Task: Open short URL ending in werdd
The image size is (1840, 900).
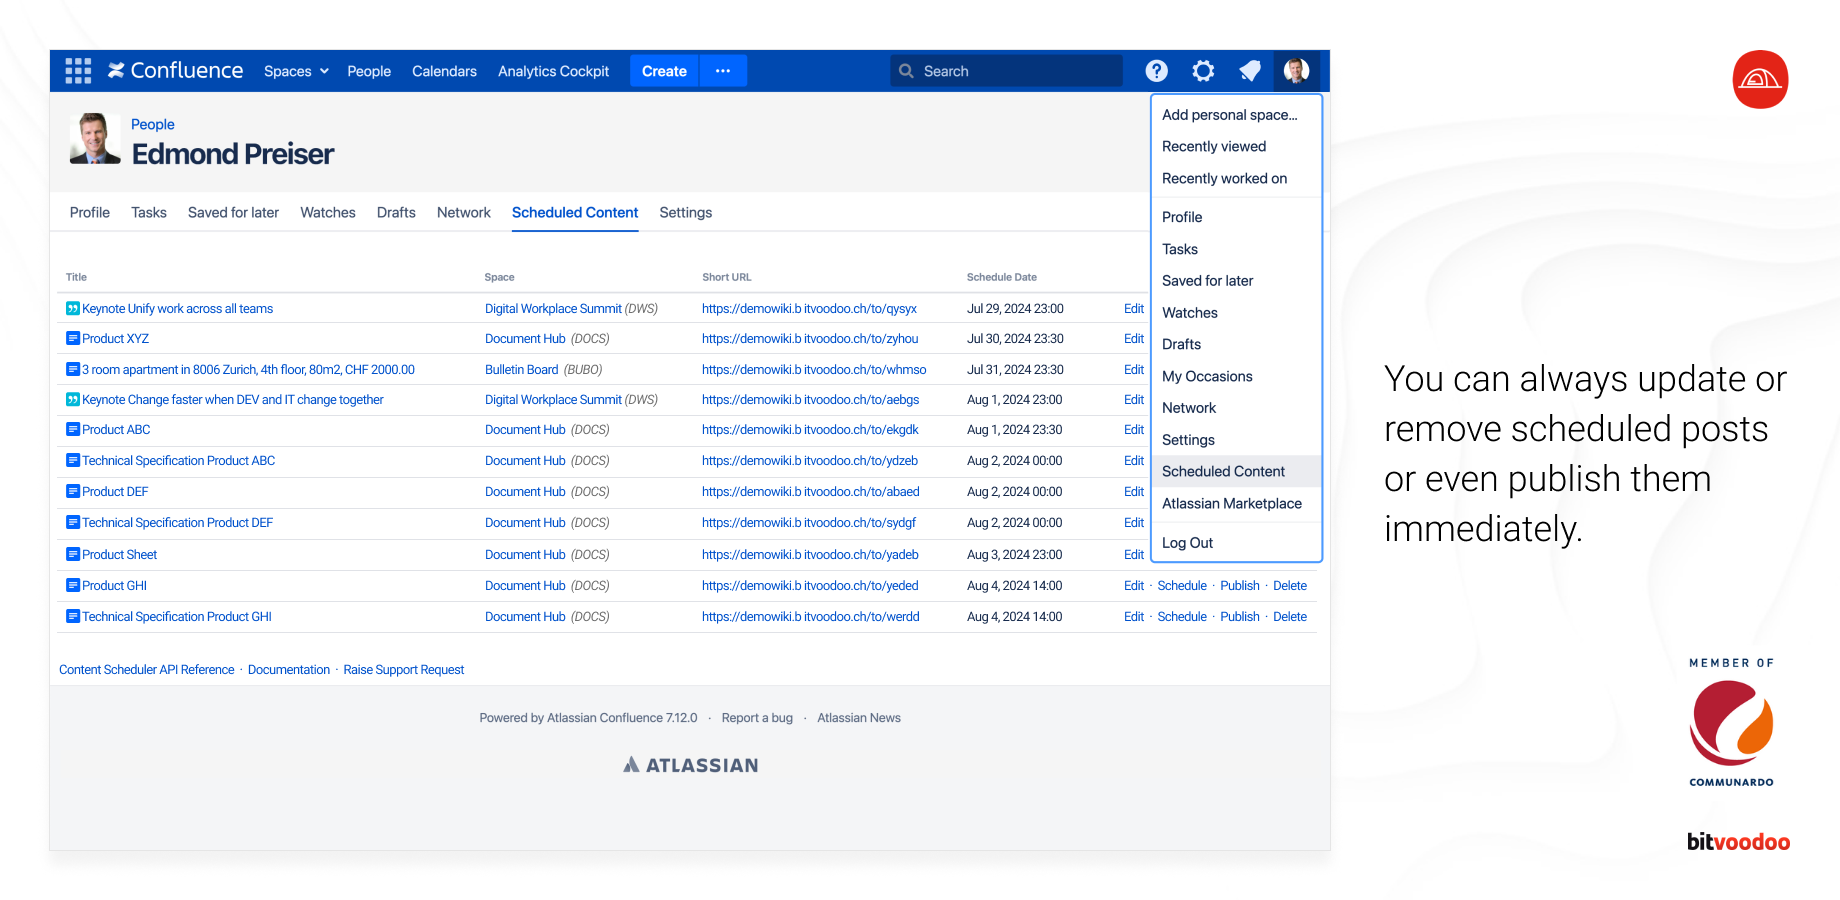Action: (x=811, y=617)
